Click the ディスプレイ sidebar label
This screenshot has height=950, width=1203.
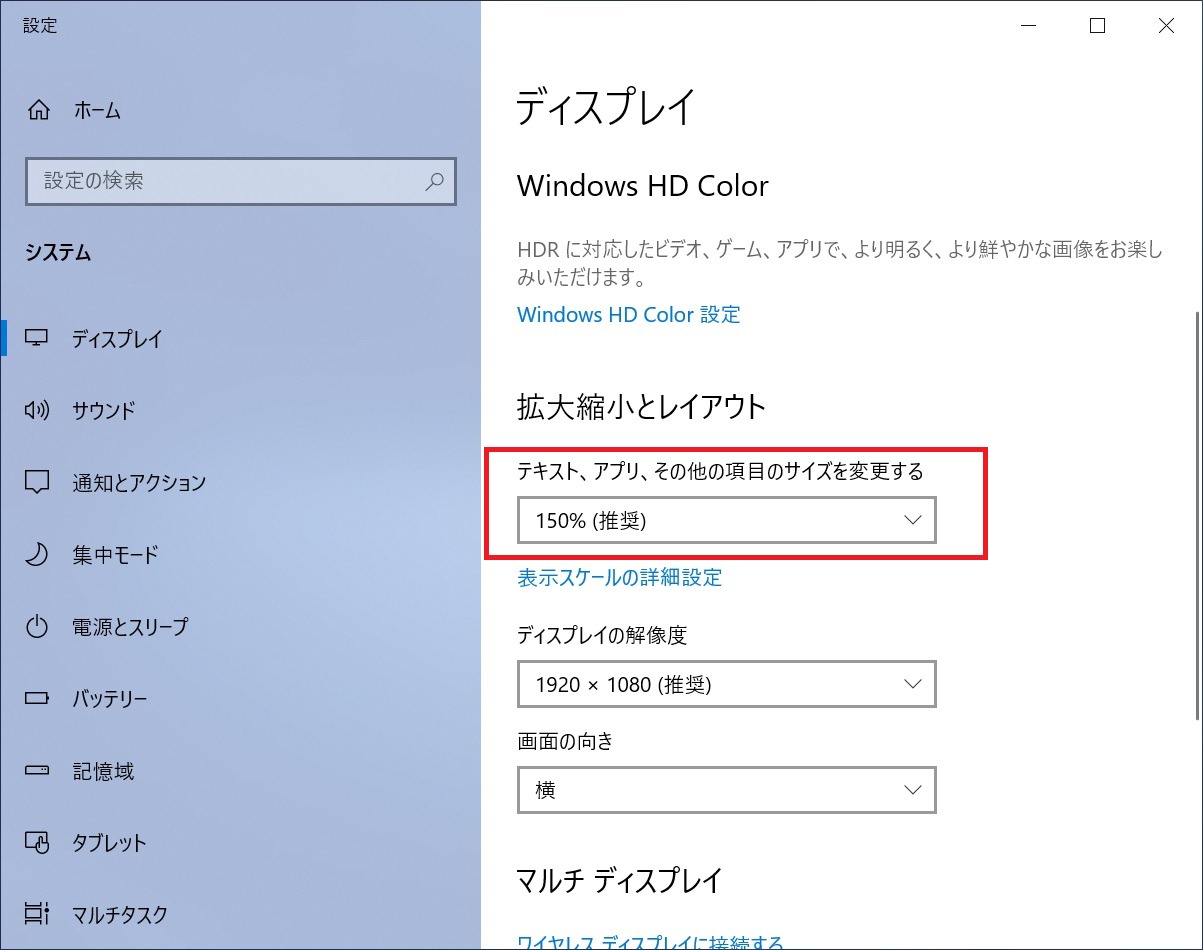[x=117, y=339]
